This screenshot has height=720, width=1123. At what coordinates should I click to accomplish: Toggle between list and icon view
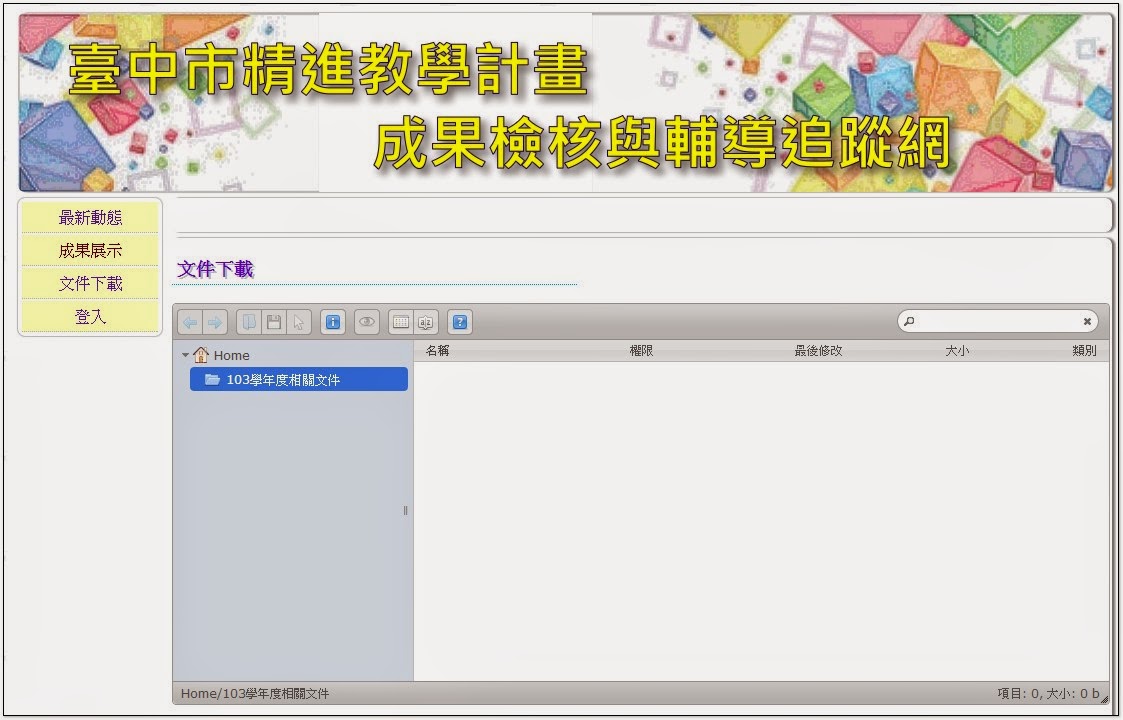pos(401,322)
